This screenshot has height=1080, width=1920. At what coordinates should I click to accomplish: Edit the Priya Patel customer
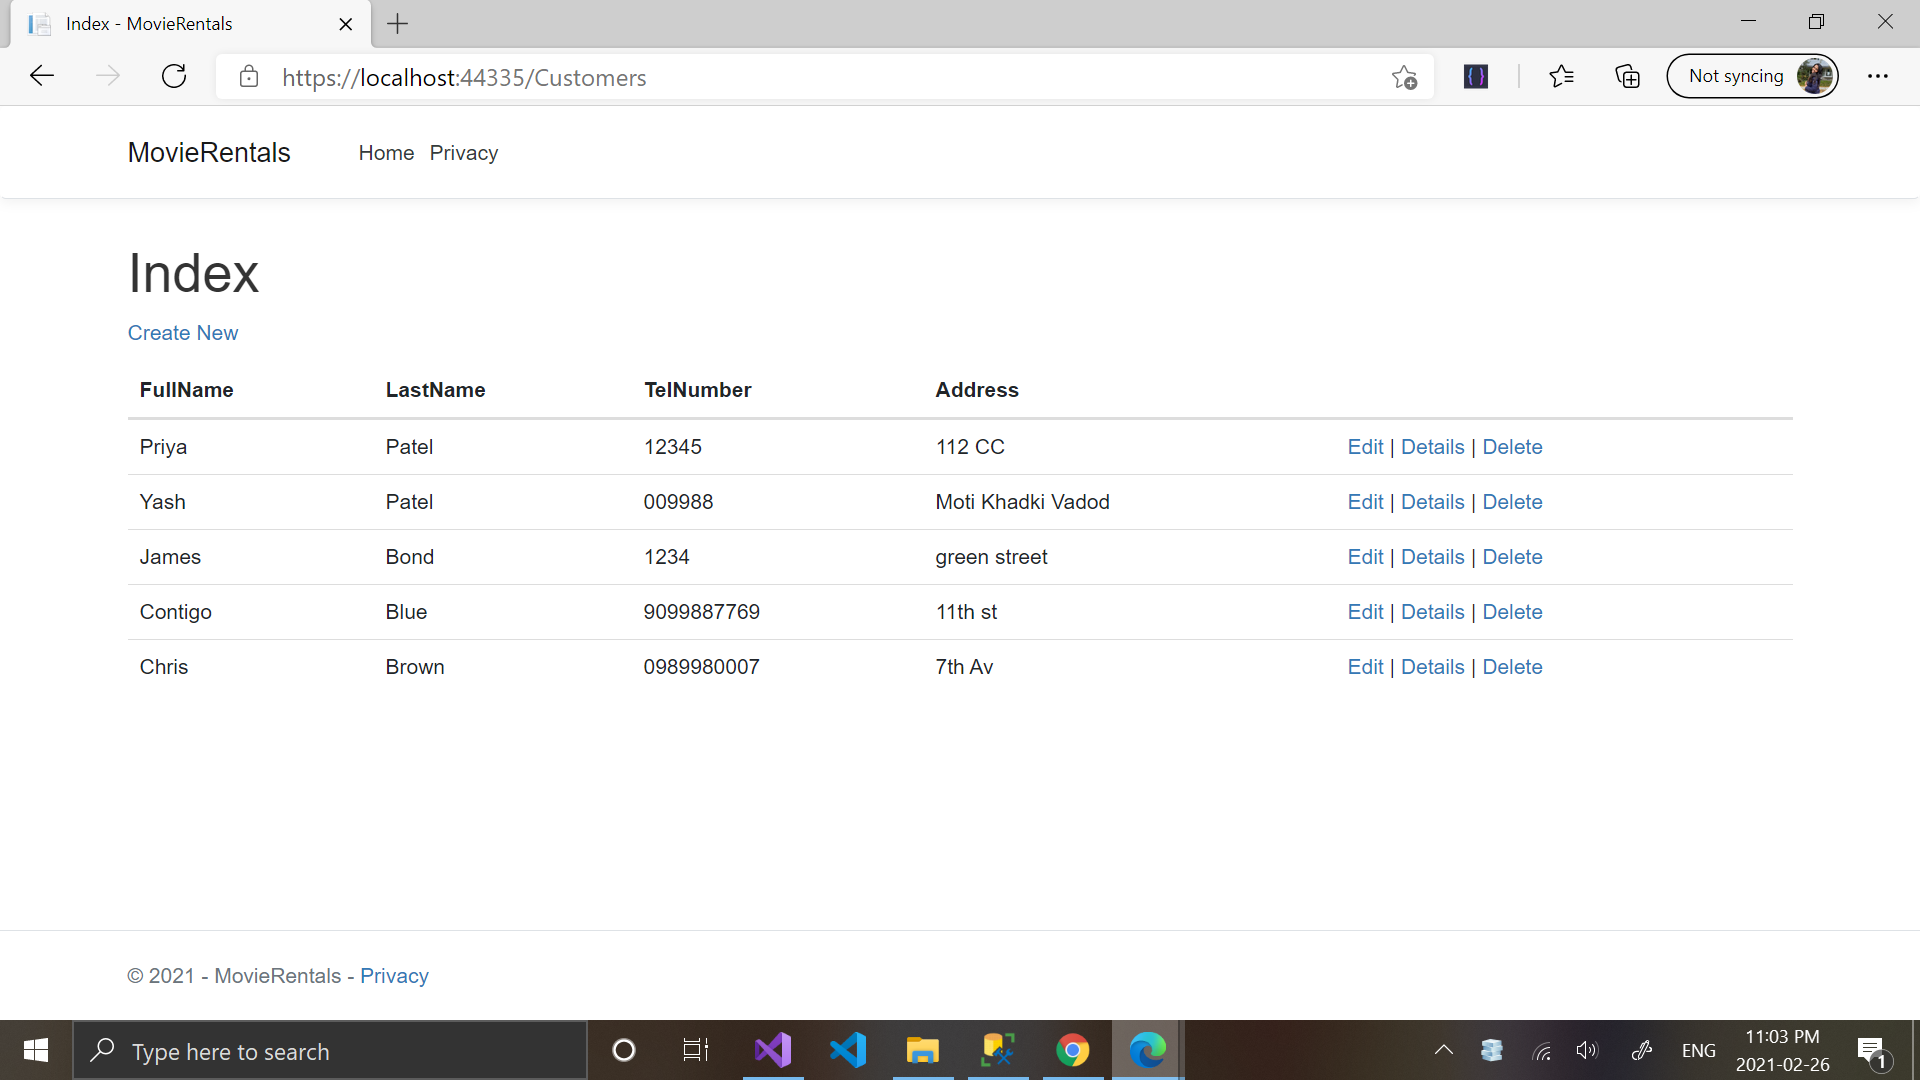pos(1365,447)
